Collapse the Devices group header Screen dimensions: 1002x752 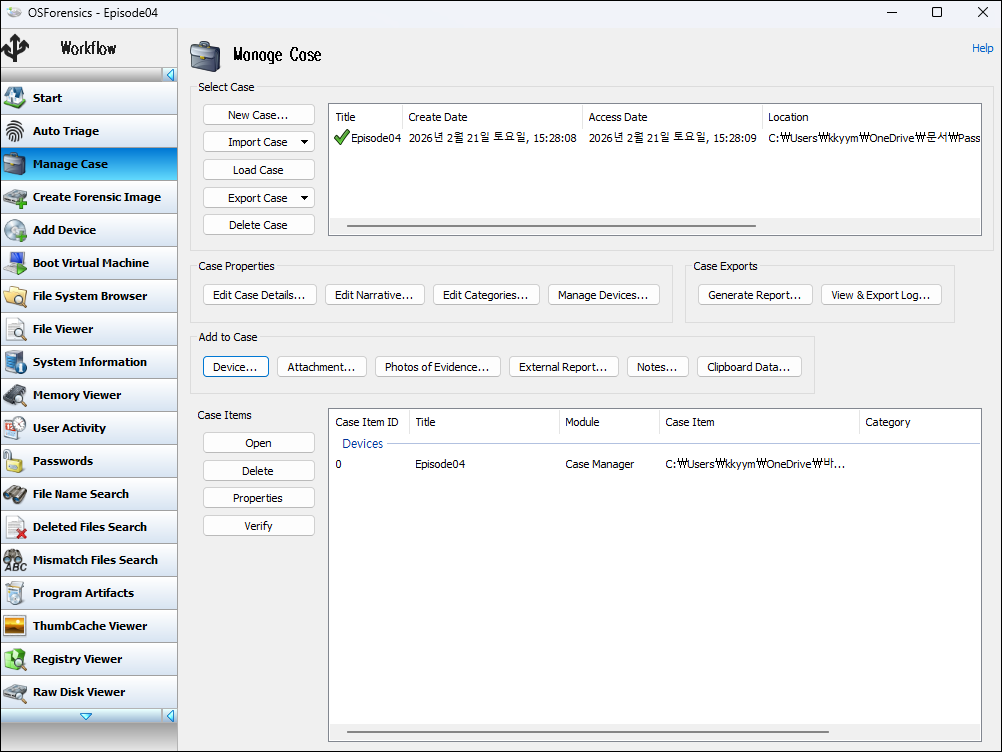click(362, 443)
